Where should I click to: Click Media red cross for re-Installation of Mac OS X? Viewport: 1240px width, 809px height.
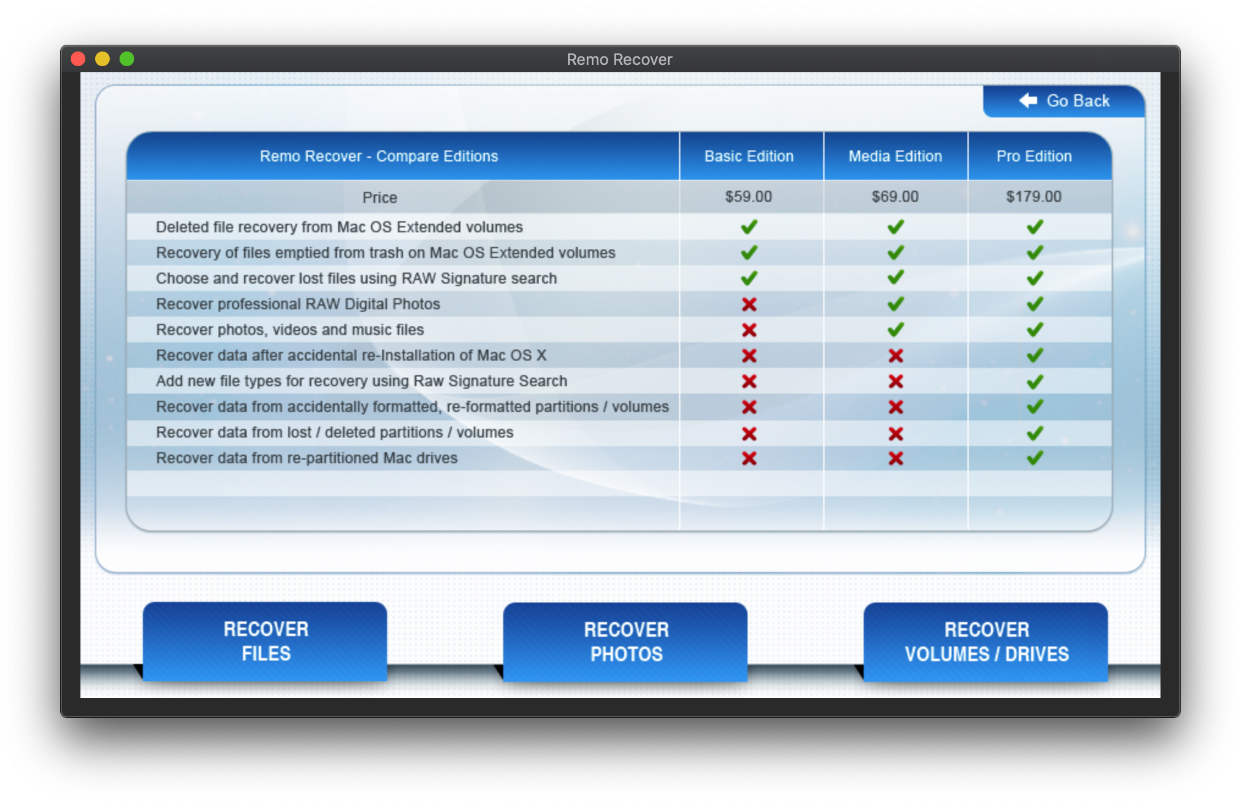(895, 356)
